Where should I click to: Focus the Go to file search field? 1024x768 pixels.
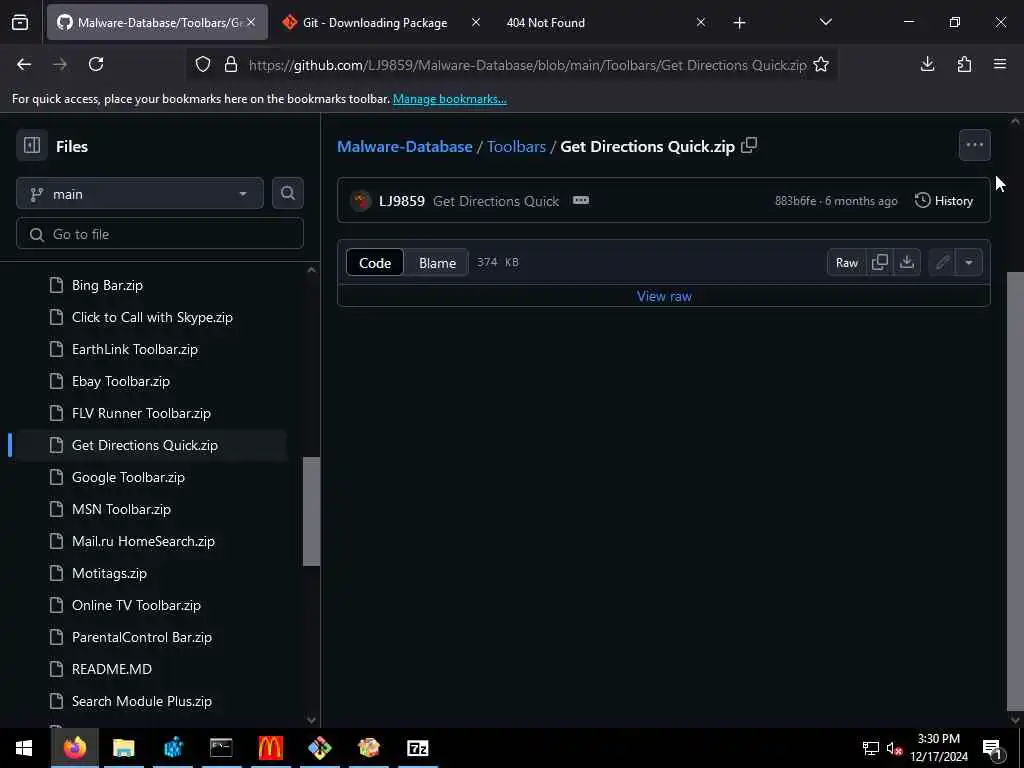pos(160,234)
